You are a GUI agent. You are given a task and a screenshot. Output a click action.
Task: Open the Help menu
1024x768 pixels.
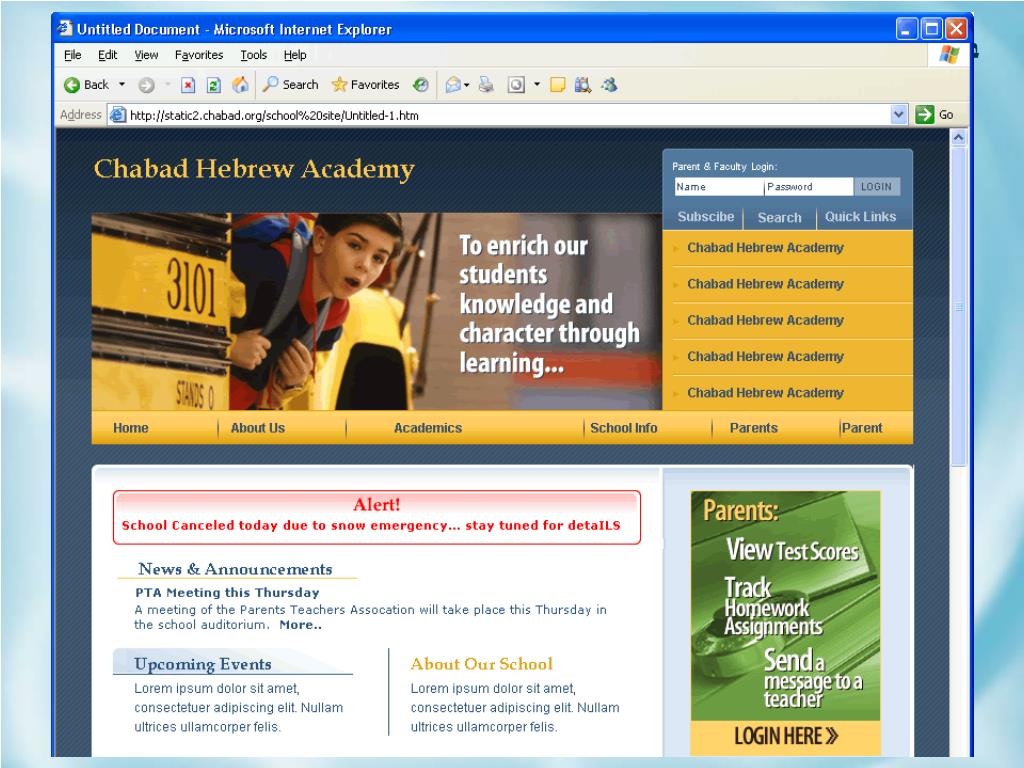pyautogui.click(x=295, y=56)
